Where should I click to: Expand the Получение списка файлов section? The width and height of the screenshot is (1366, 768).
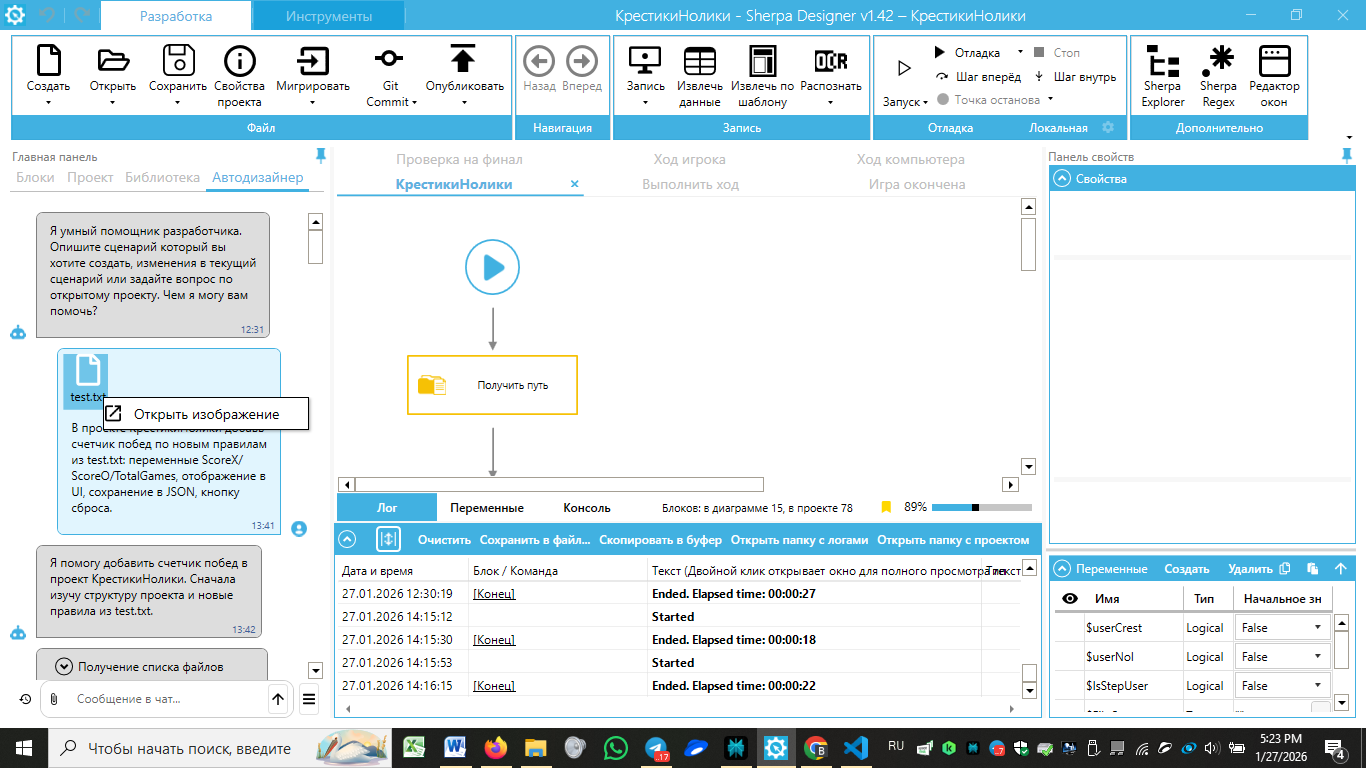click(x=64, y=666)
